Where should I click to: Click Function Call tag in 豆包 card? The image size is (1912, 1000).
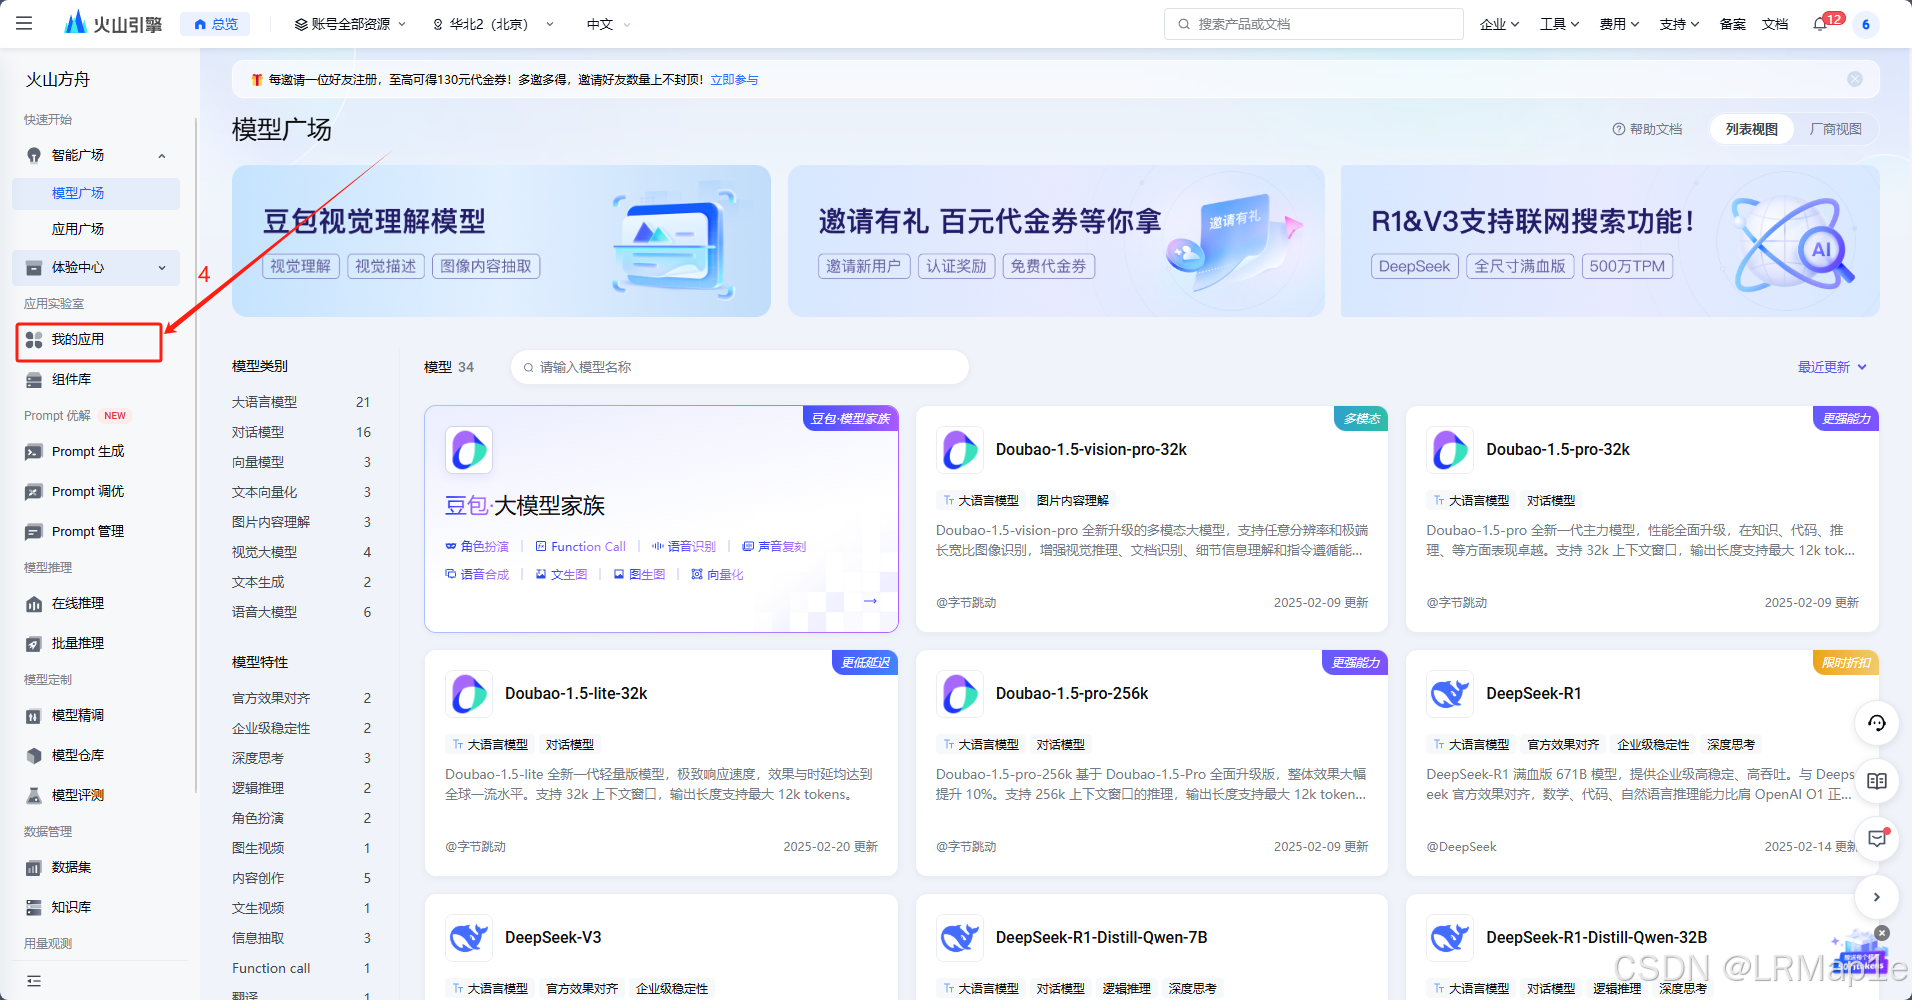(x=581, y=547)
